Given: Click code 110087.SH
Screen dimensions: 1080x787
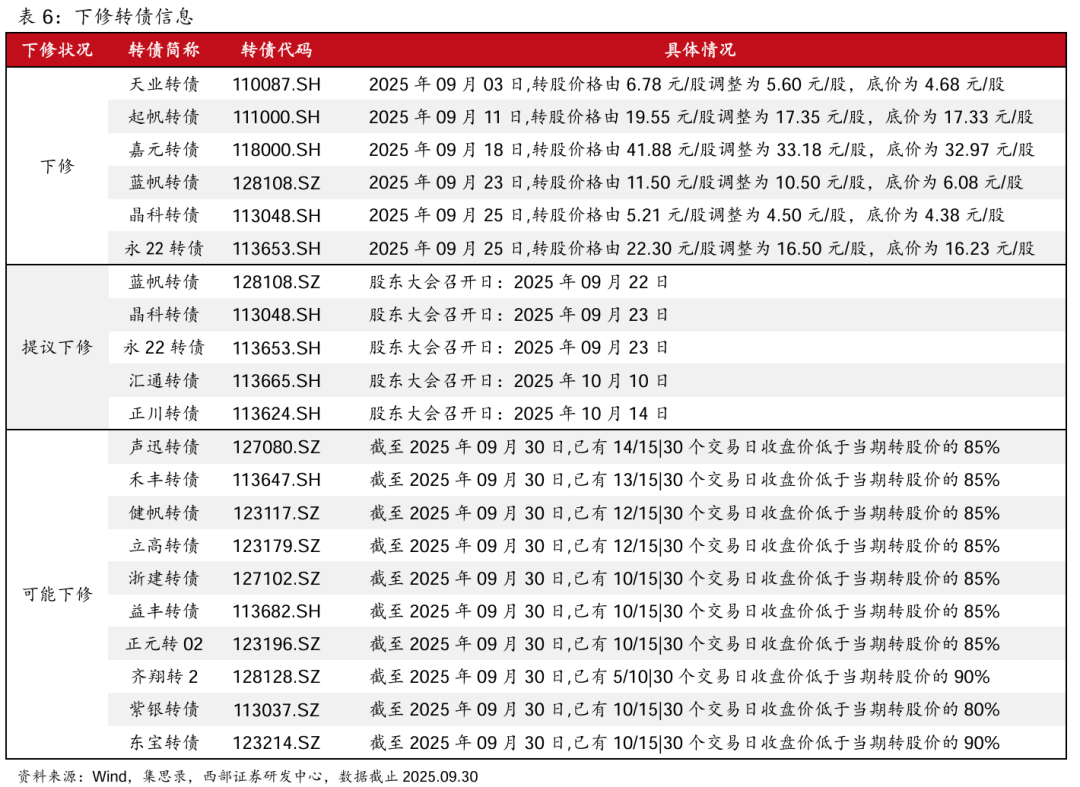Looking at the screenshot, I should (x=276, y=85).
